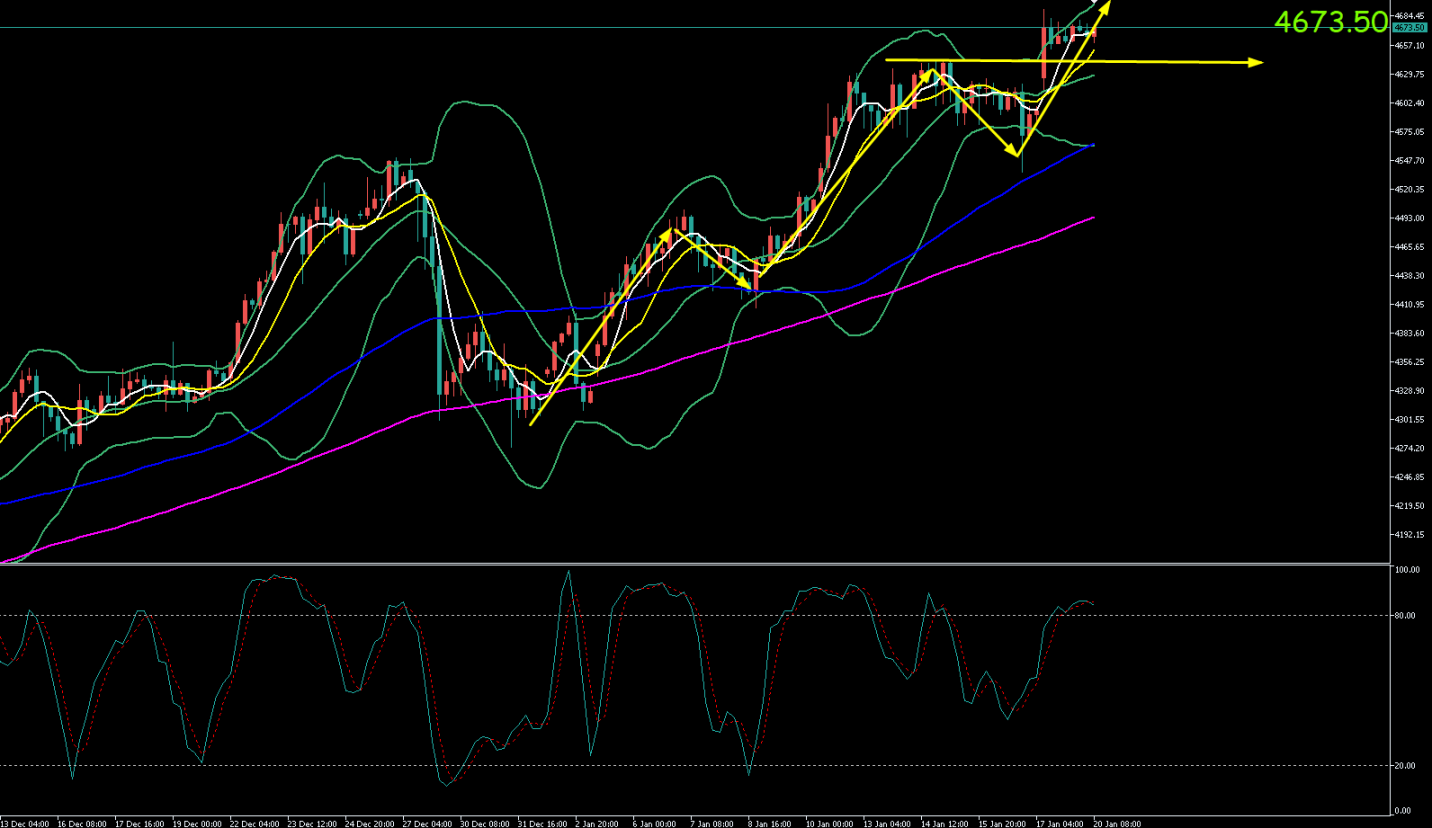Screen dimensions: 1432x828
Task: Click the 2 Jan 20:00 time axis label
Action: click(x=598, y=823)
